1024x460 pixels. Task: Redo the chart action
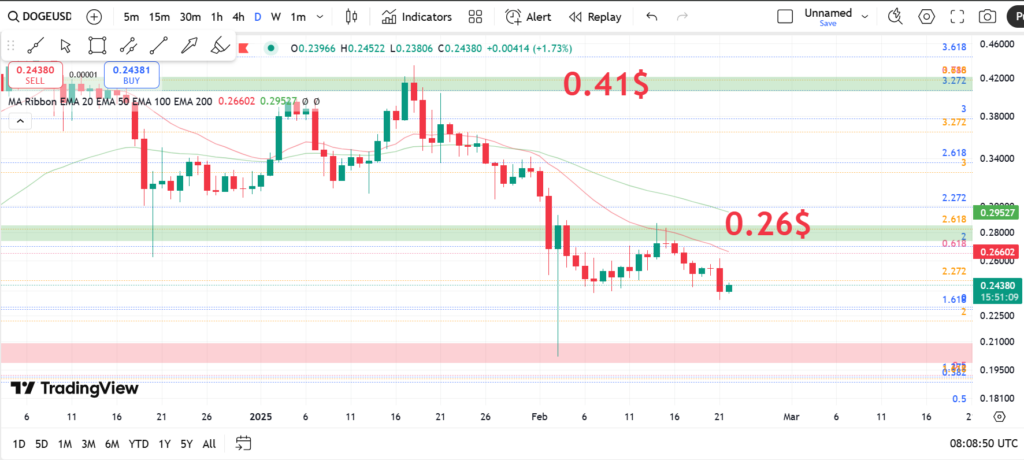(682, 17)
